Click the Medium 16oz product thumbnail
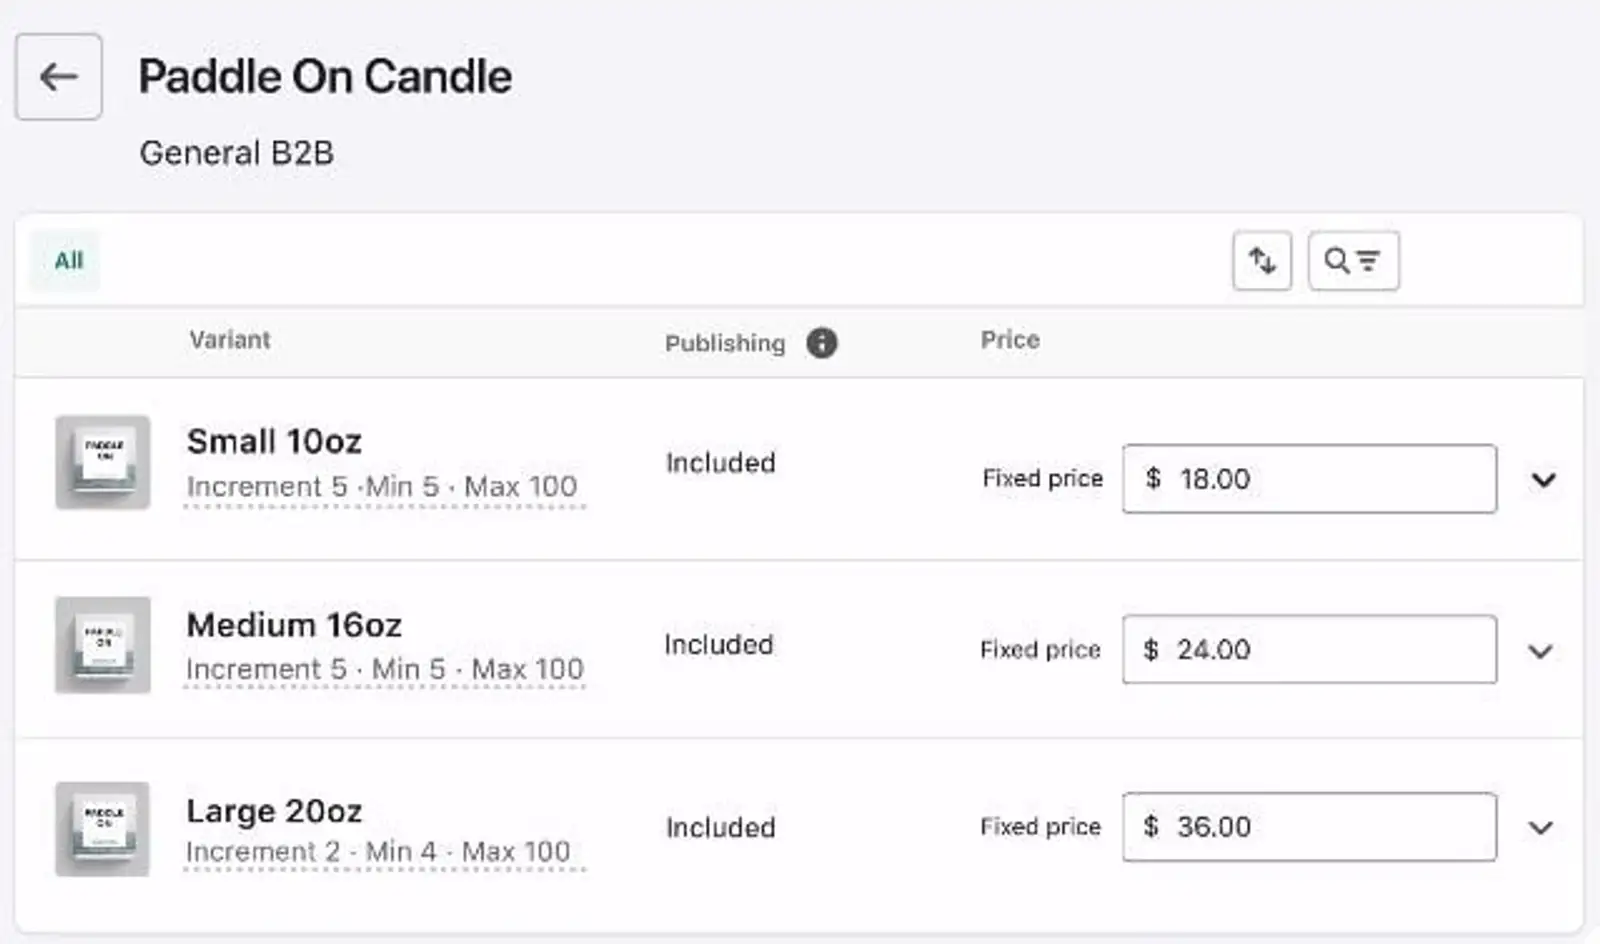 click(101, 645)
